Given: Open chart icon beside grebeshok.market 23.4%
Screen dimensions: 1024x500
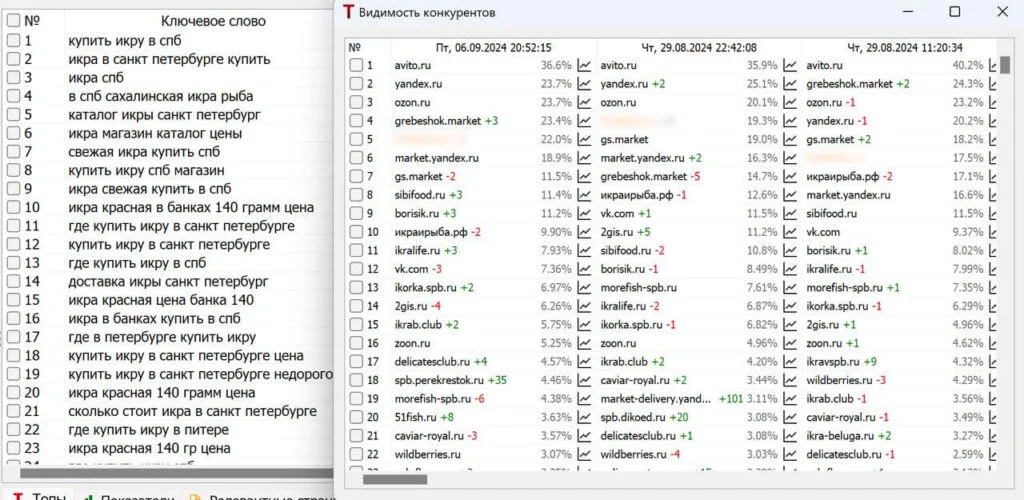Looking at the screenshot, I should click(x=584, y=121).
